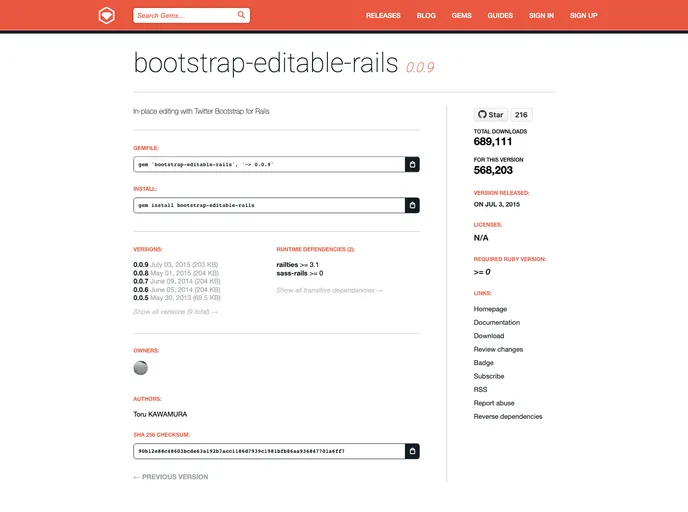Click the Report abuse link
Screen dimensions: 688x512
click(x=494, y=403)
